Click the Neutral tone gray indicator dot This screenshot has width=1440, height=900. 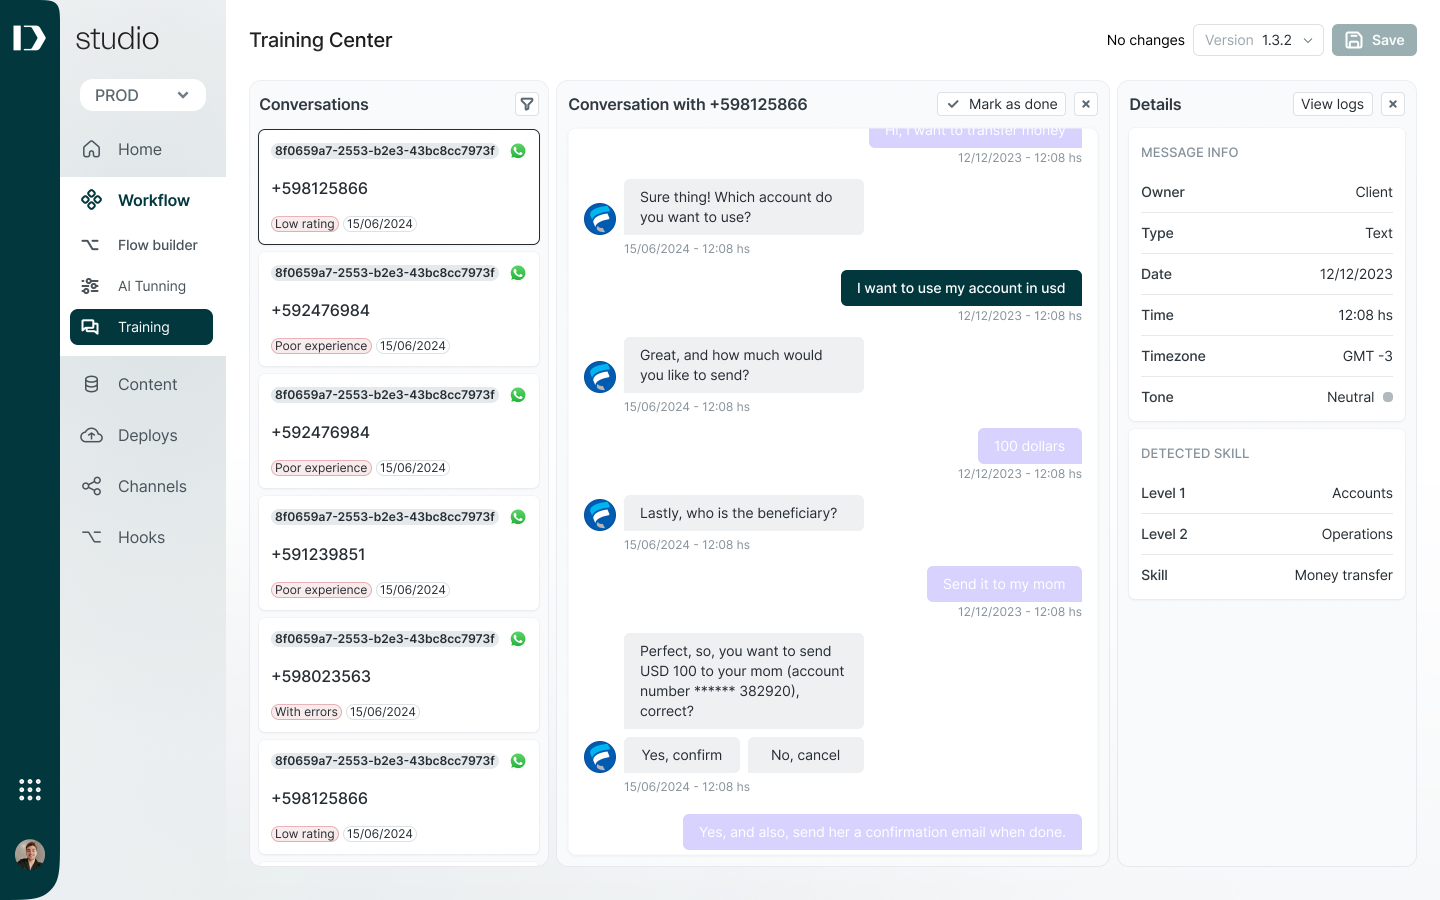pos(1388,397)
